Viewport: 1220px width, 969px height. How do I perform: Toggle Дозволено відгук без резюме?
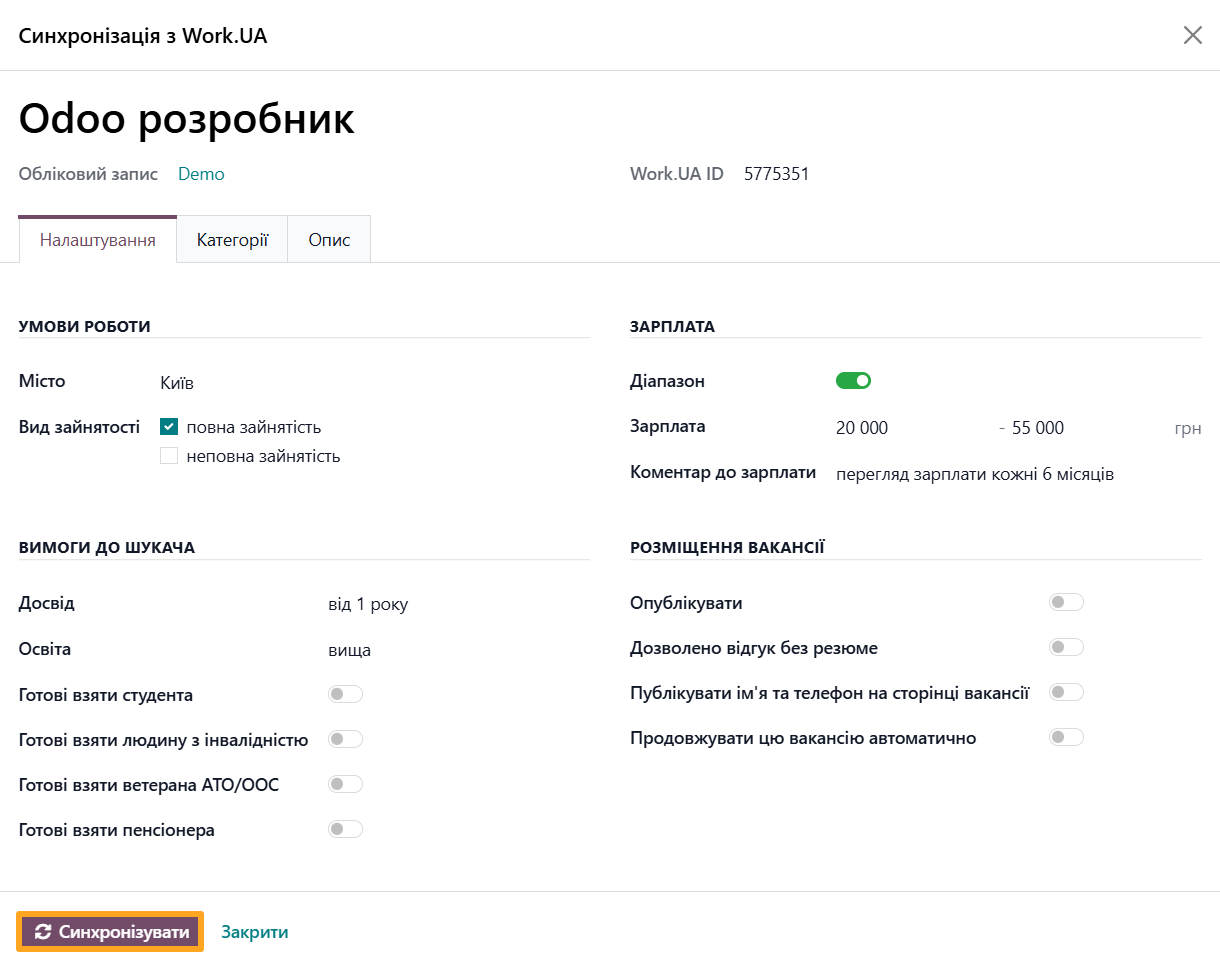point(1066,647)
